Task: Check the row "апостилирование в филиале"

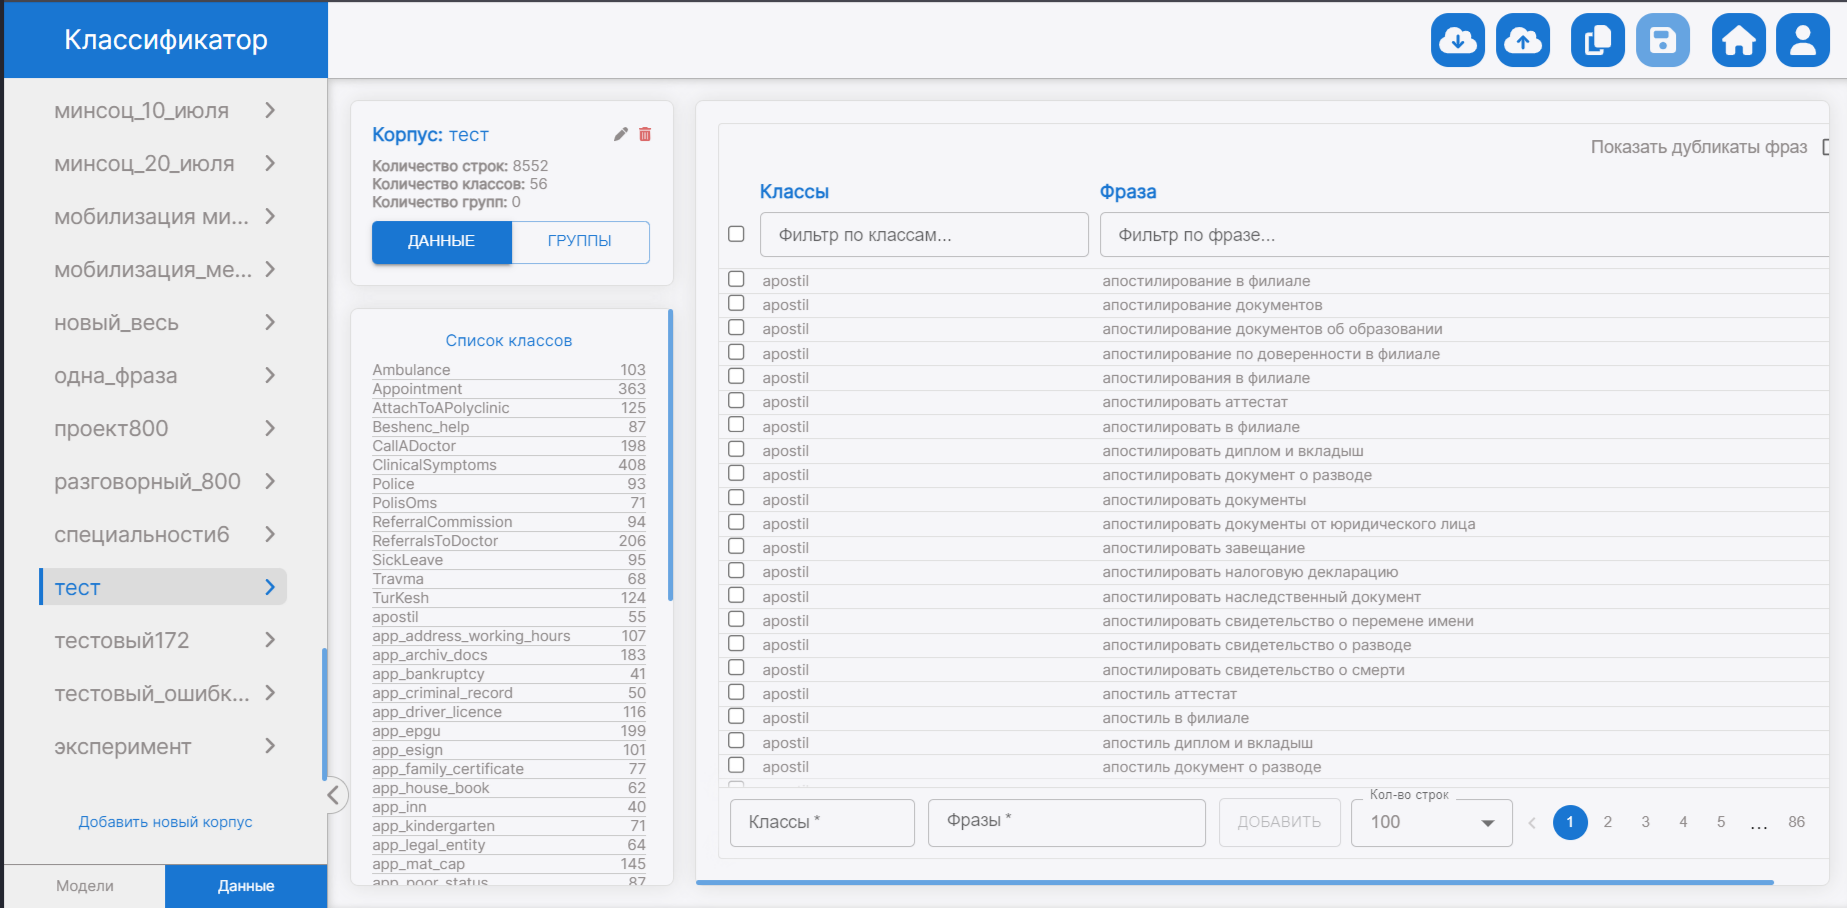Action: (737, 279)
